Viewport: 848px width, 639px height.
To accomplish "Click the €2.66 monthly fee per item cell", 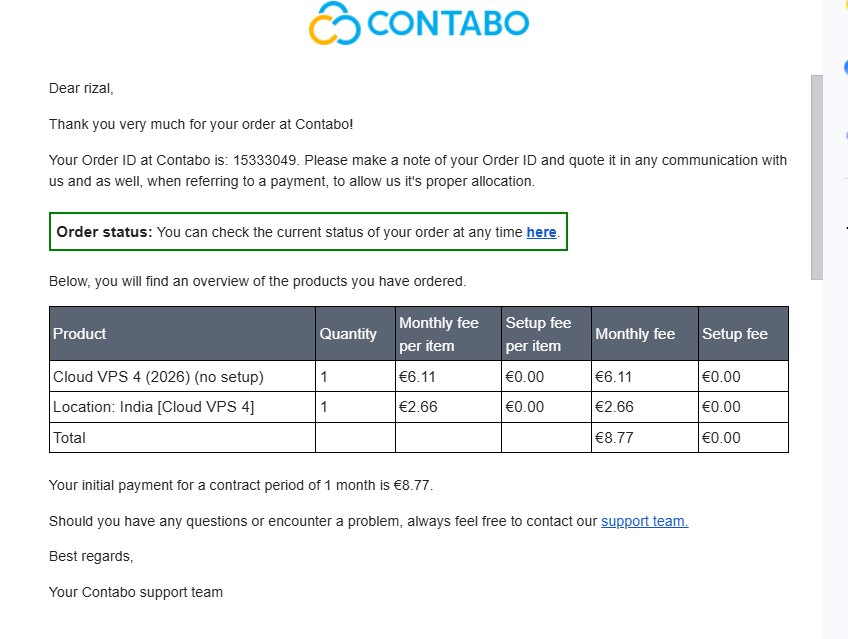I will tap(448, 407).
